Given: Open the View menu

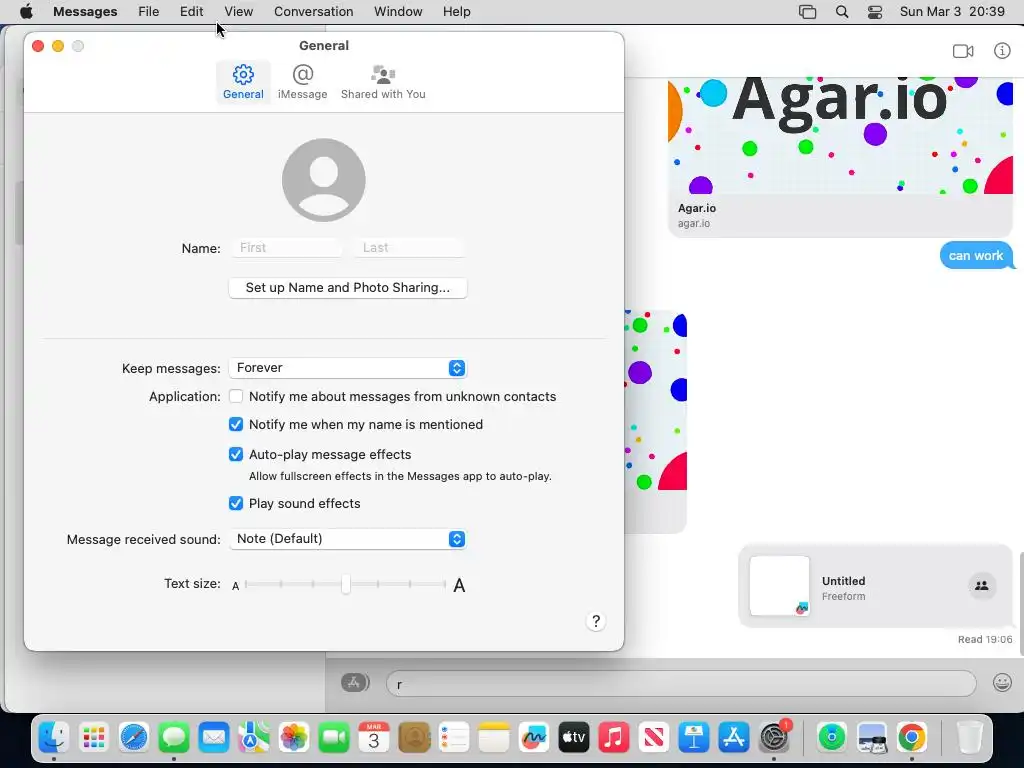Looking at the screenshot, I should 238,12.
